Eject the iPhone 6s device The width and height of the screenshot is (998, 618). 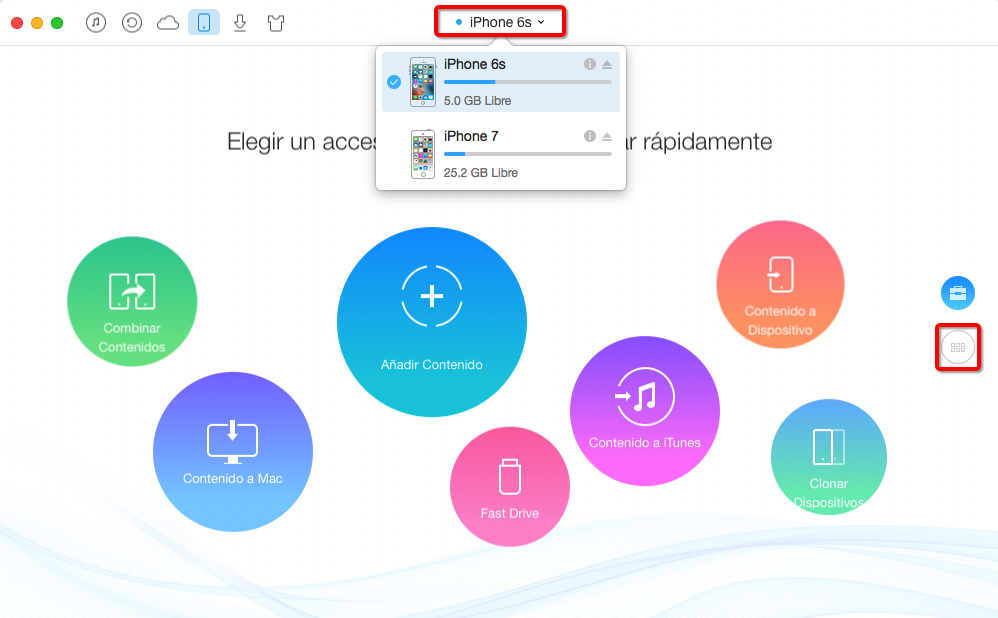pyautogui.click(x=607, y=64)
